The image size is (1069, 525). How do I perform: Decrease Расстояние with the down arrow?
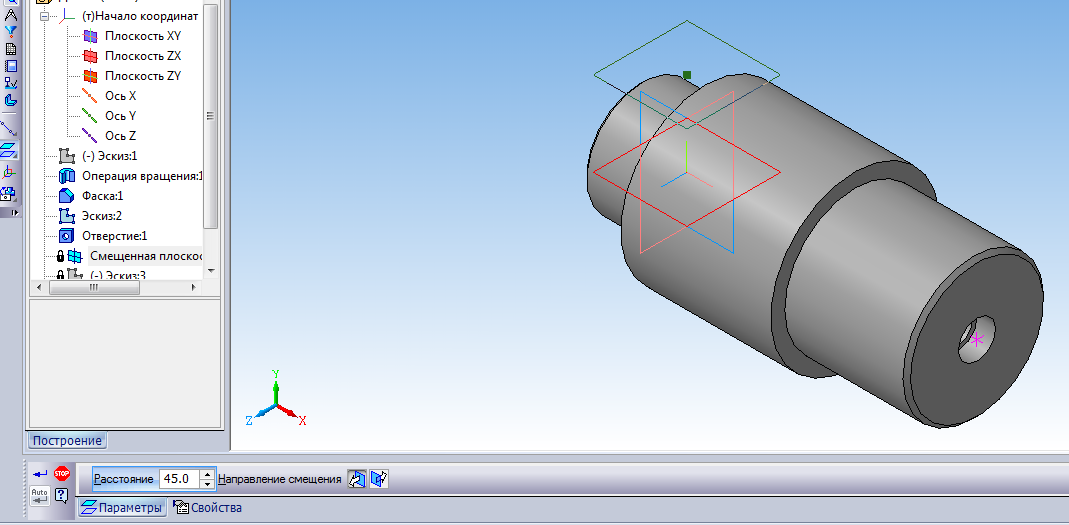pos(207,484)
